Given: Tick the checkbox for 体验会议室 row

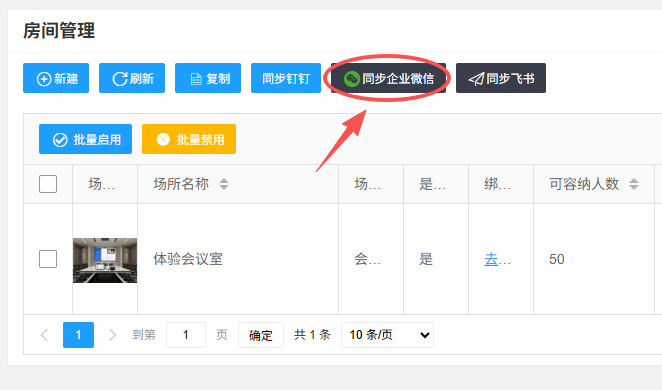Looking at the screenshot, I should tap(48, 259).
